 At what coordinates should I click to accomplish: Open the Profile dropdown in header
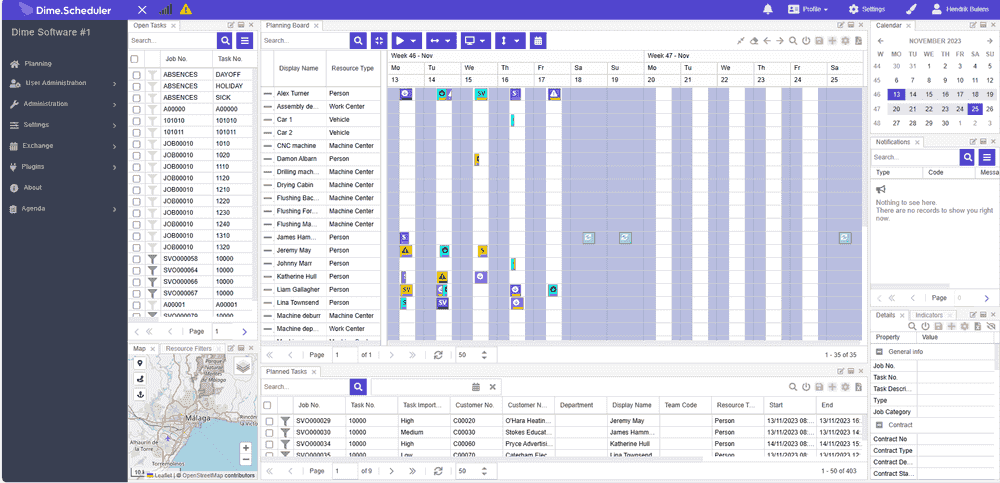tap(808, 10)
